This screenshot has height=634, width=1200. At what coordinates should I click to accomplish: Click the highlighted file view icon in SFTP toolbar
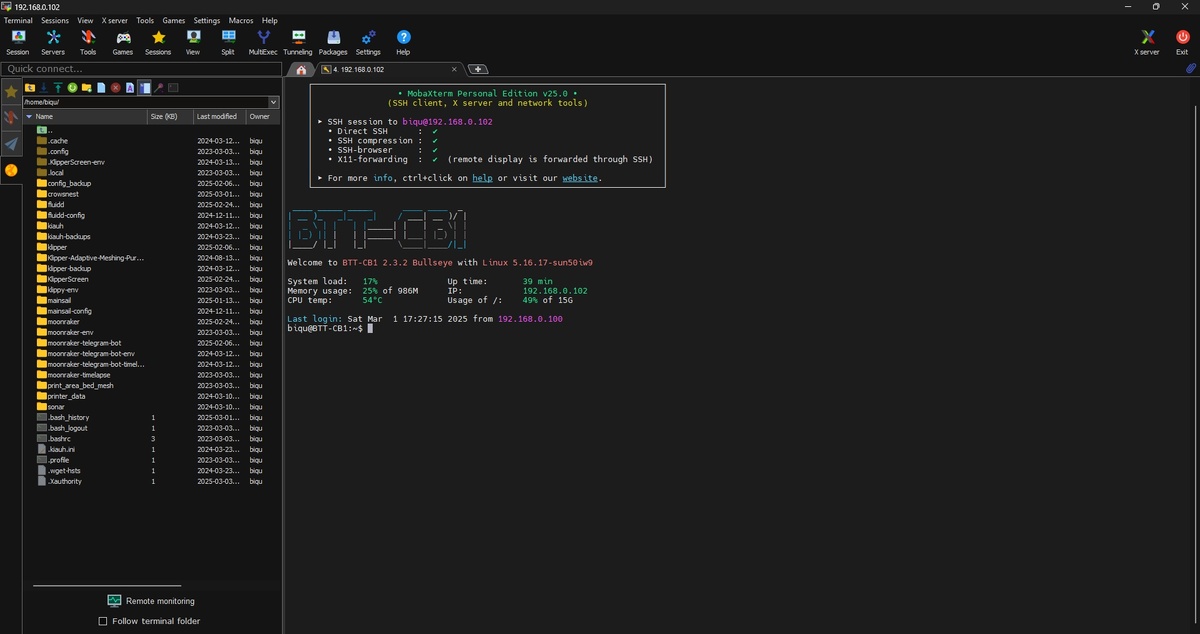(144, 88)
